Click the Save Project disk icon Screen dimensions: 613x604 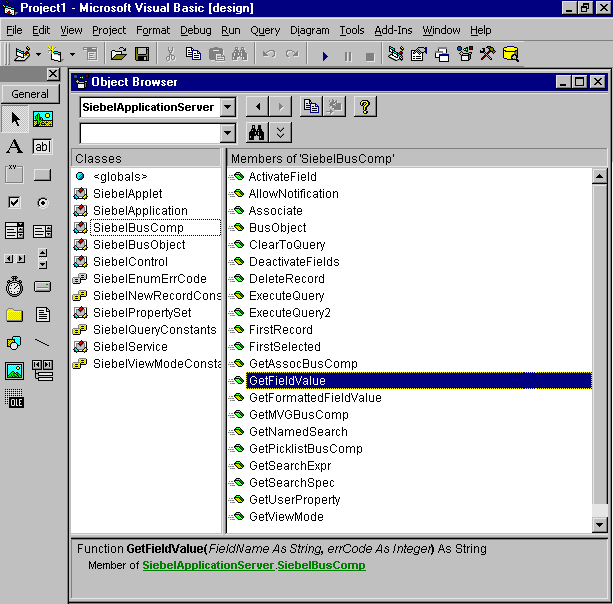142,54
